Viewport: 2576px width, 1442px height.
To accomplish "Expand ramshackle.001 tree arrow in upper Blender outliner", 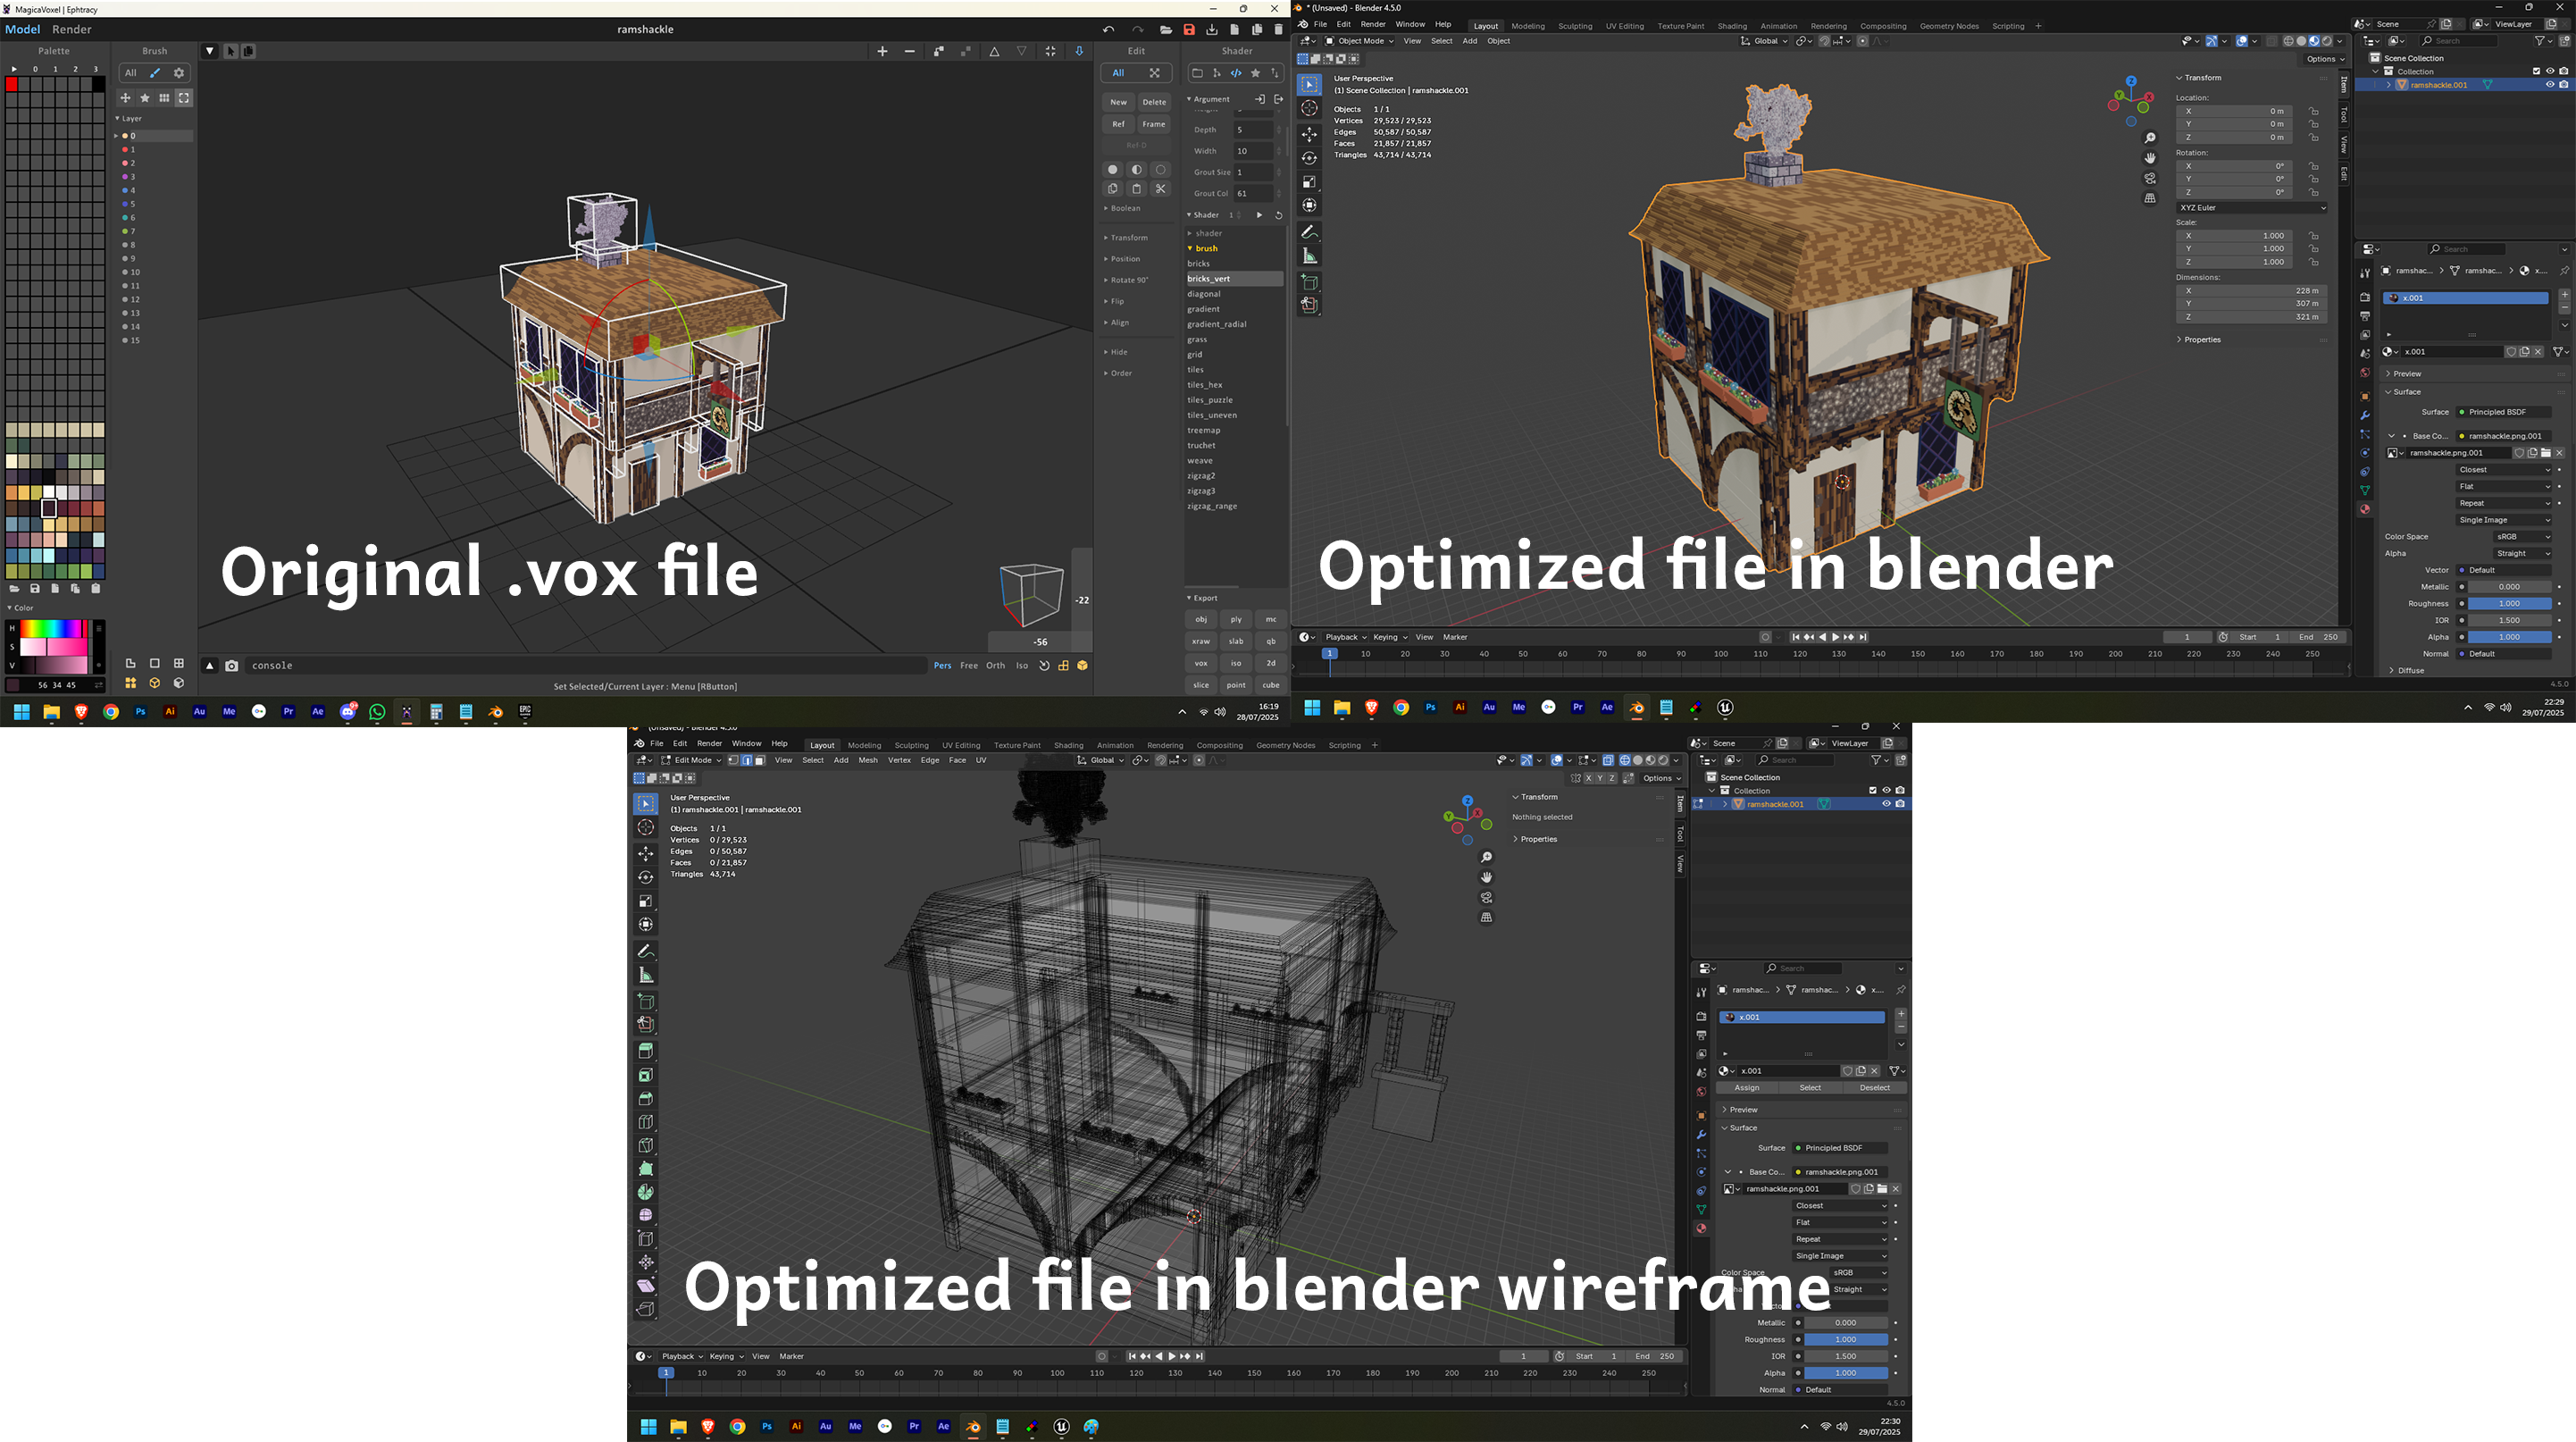I will click(x=2389, y=85).
